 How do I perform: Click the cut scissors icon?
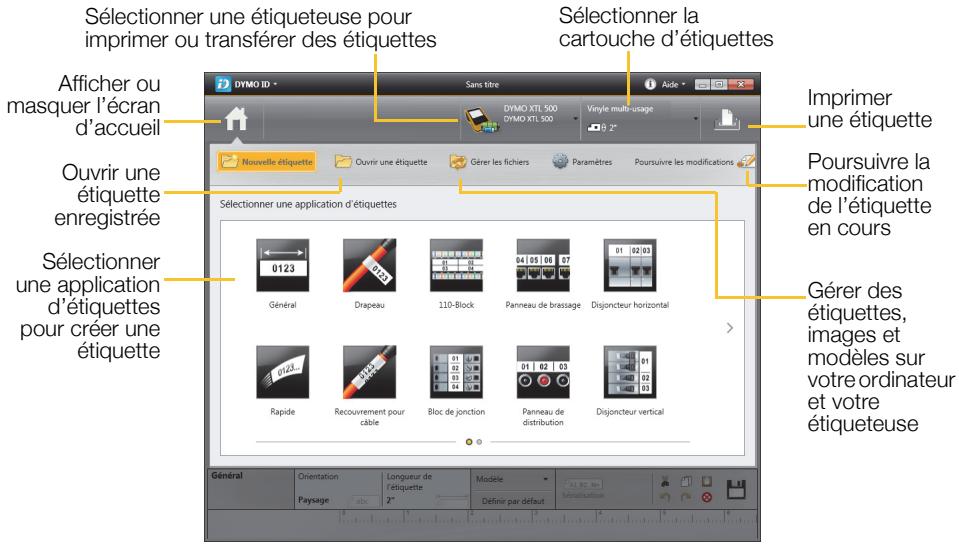665,482
